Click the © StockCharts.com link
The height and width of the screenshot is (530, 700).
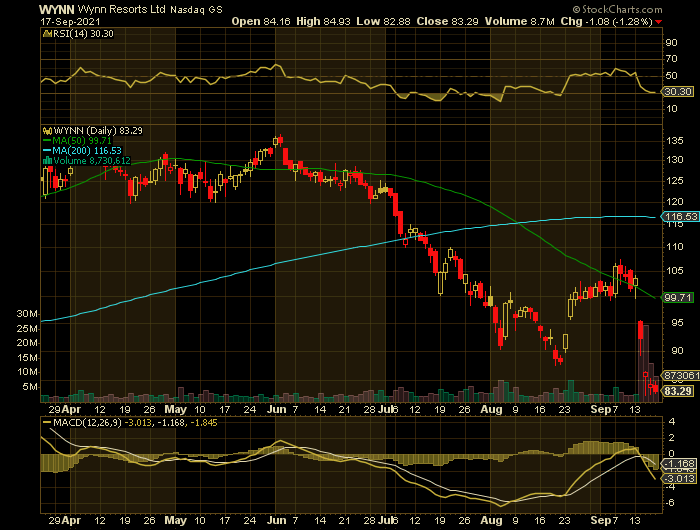(617, 9)
